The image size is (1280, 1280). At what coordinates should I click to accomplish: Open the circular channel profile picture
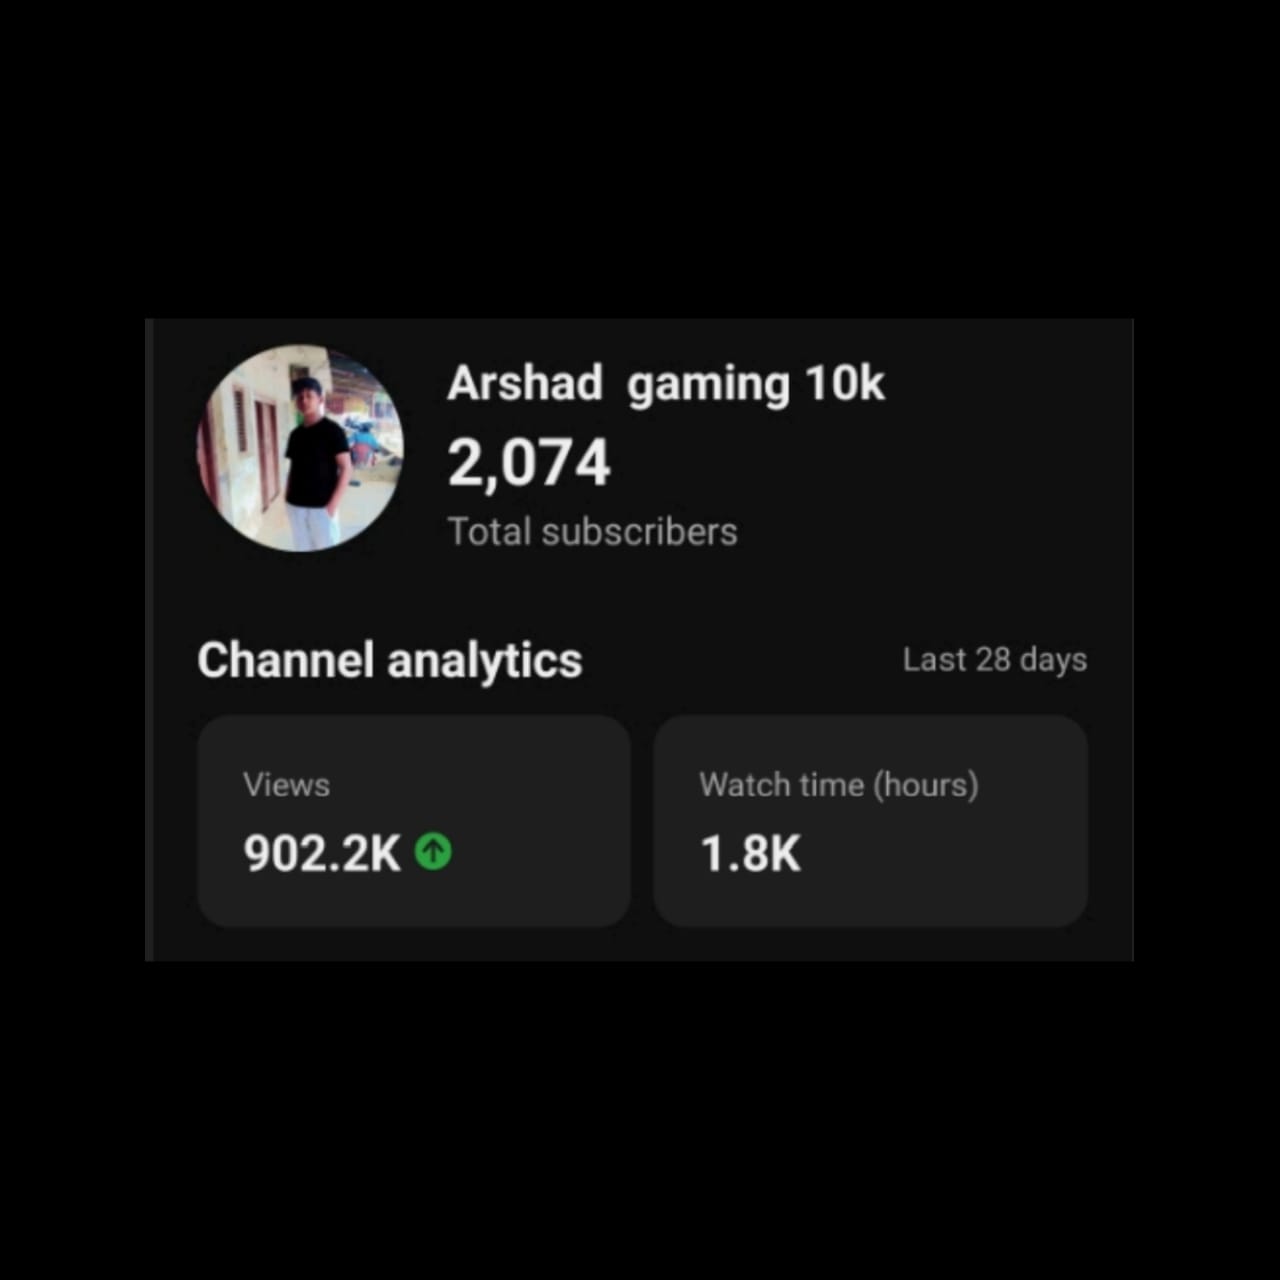300,448
